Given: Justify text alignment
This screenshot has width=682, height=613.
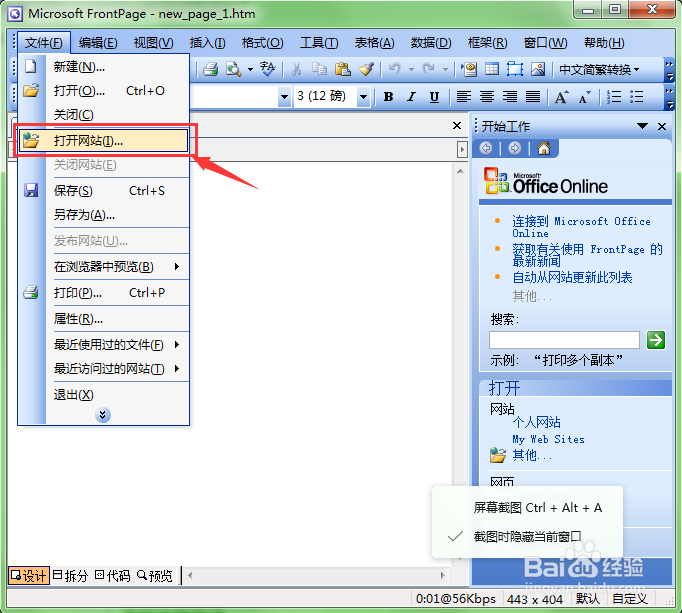Looking at the screenshot, I should coord(533,97).
